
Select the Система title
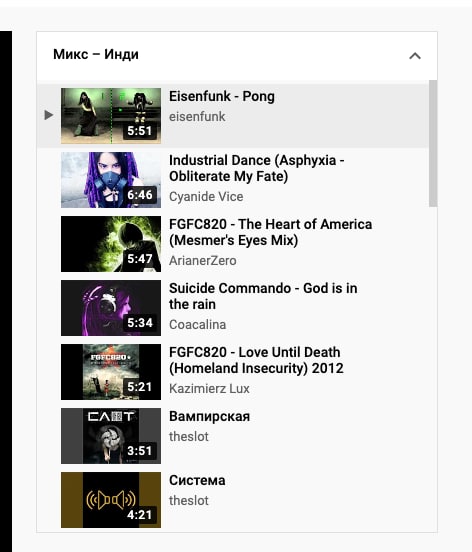click(197, 481)
